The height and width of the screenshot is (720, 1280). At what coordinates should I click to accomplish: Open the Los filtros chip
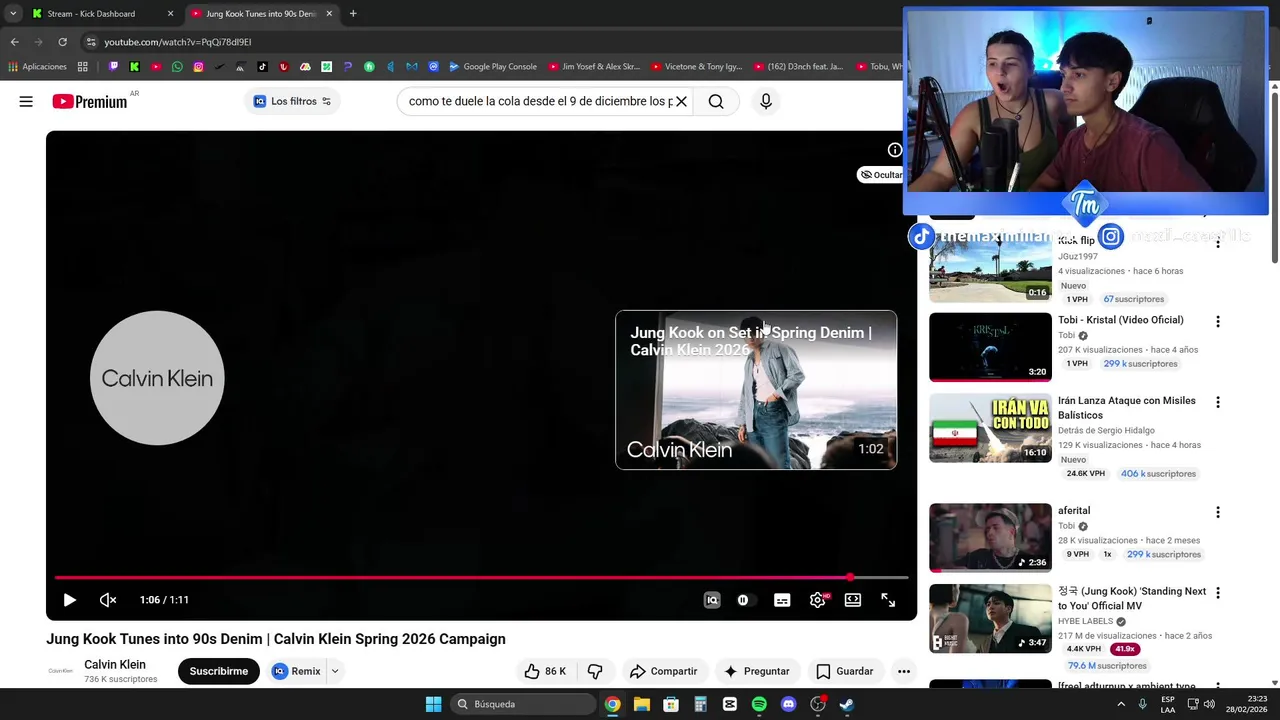(292, 101)
